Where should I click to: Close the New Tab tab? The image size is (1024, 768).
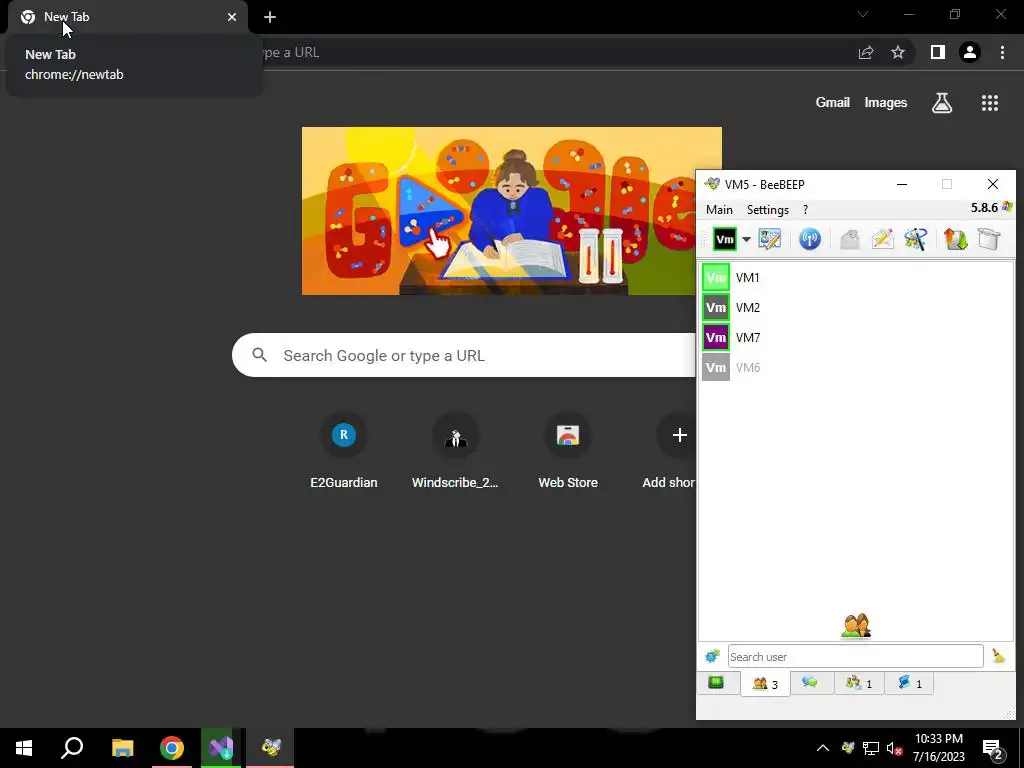(232, 17)
